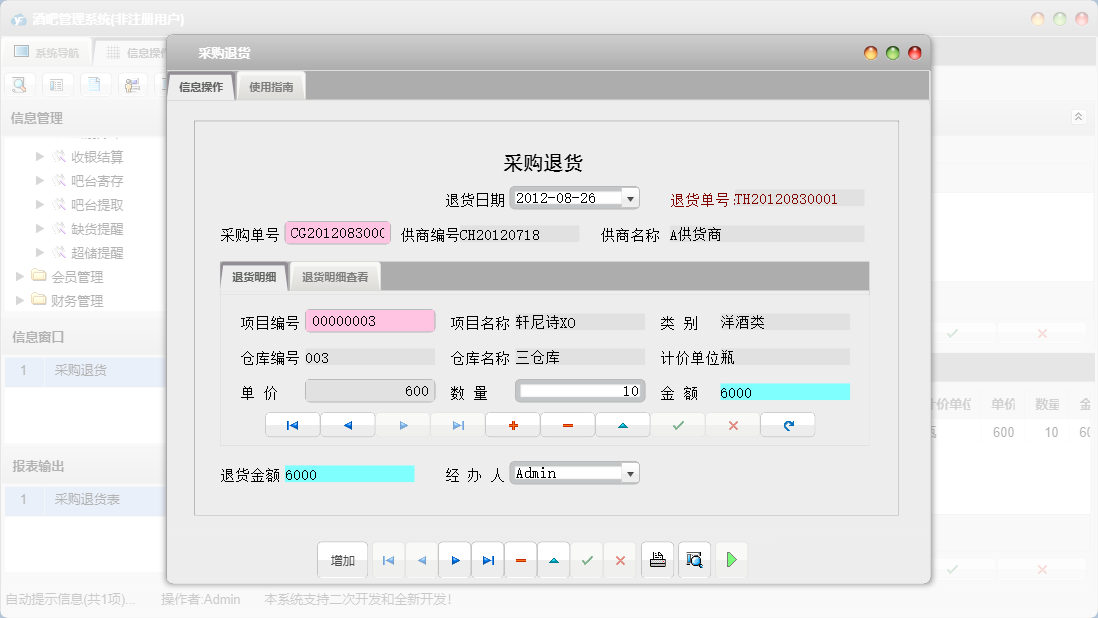The height and width of the screenshot is (618, 1098).
Task: Click 项目名称 轩尼诗XO field
Action: tap(580, 322)
